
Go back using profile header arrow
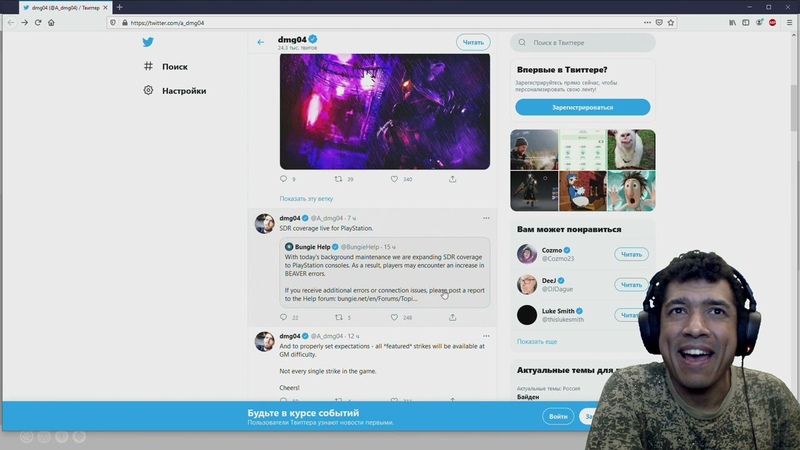point(261,42)
